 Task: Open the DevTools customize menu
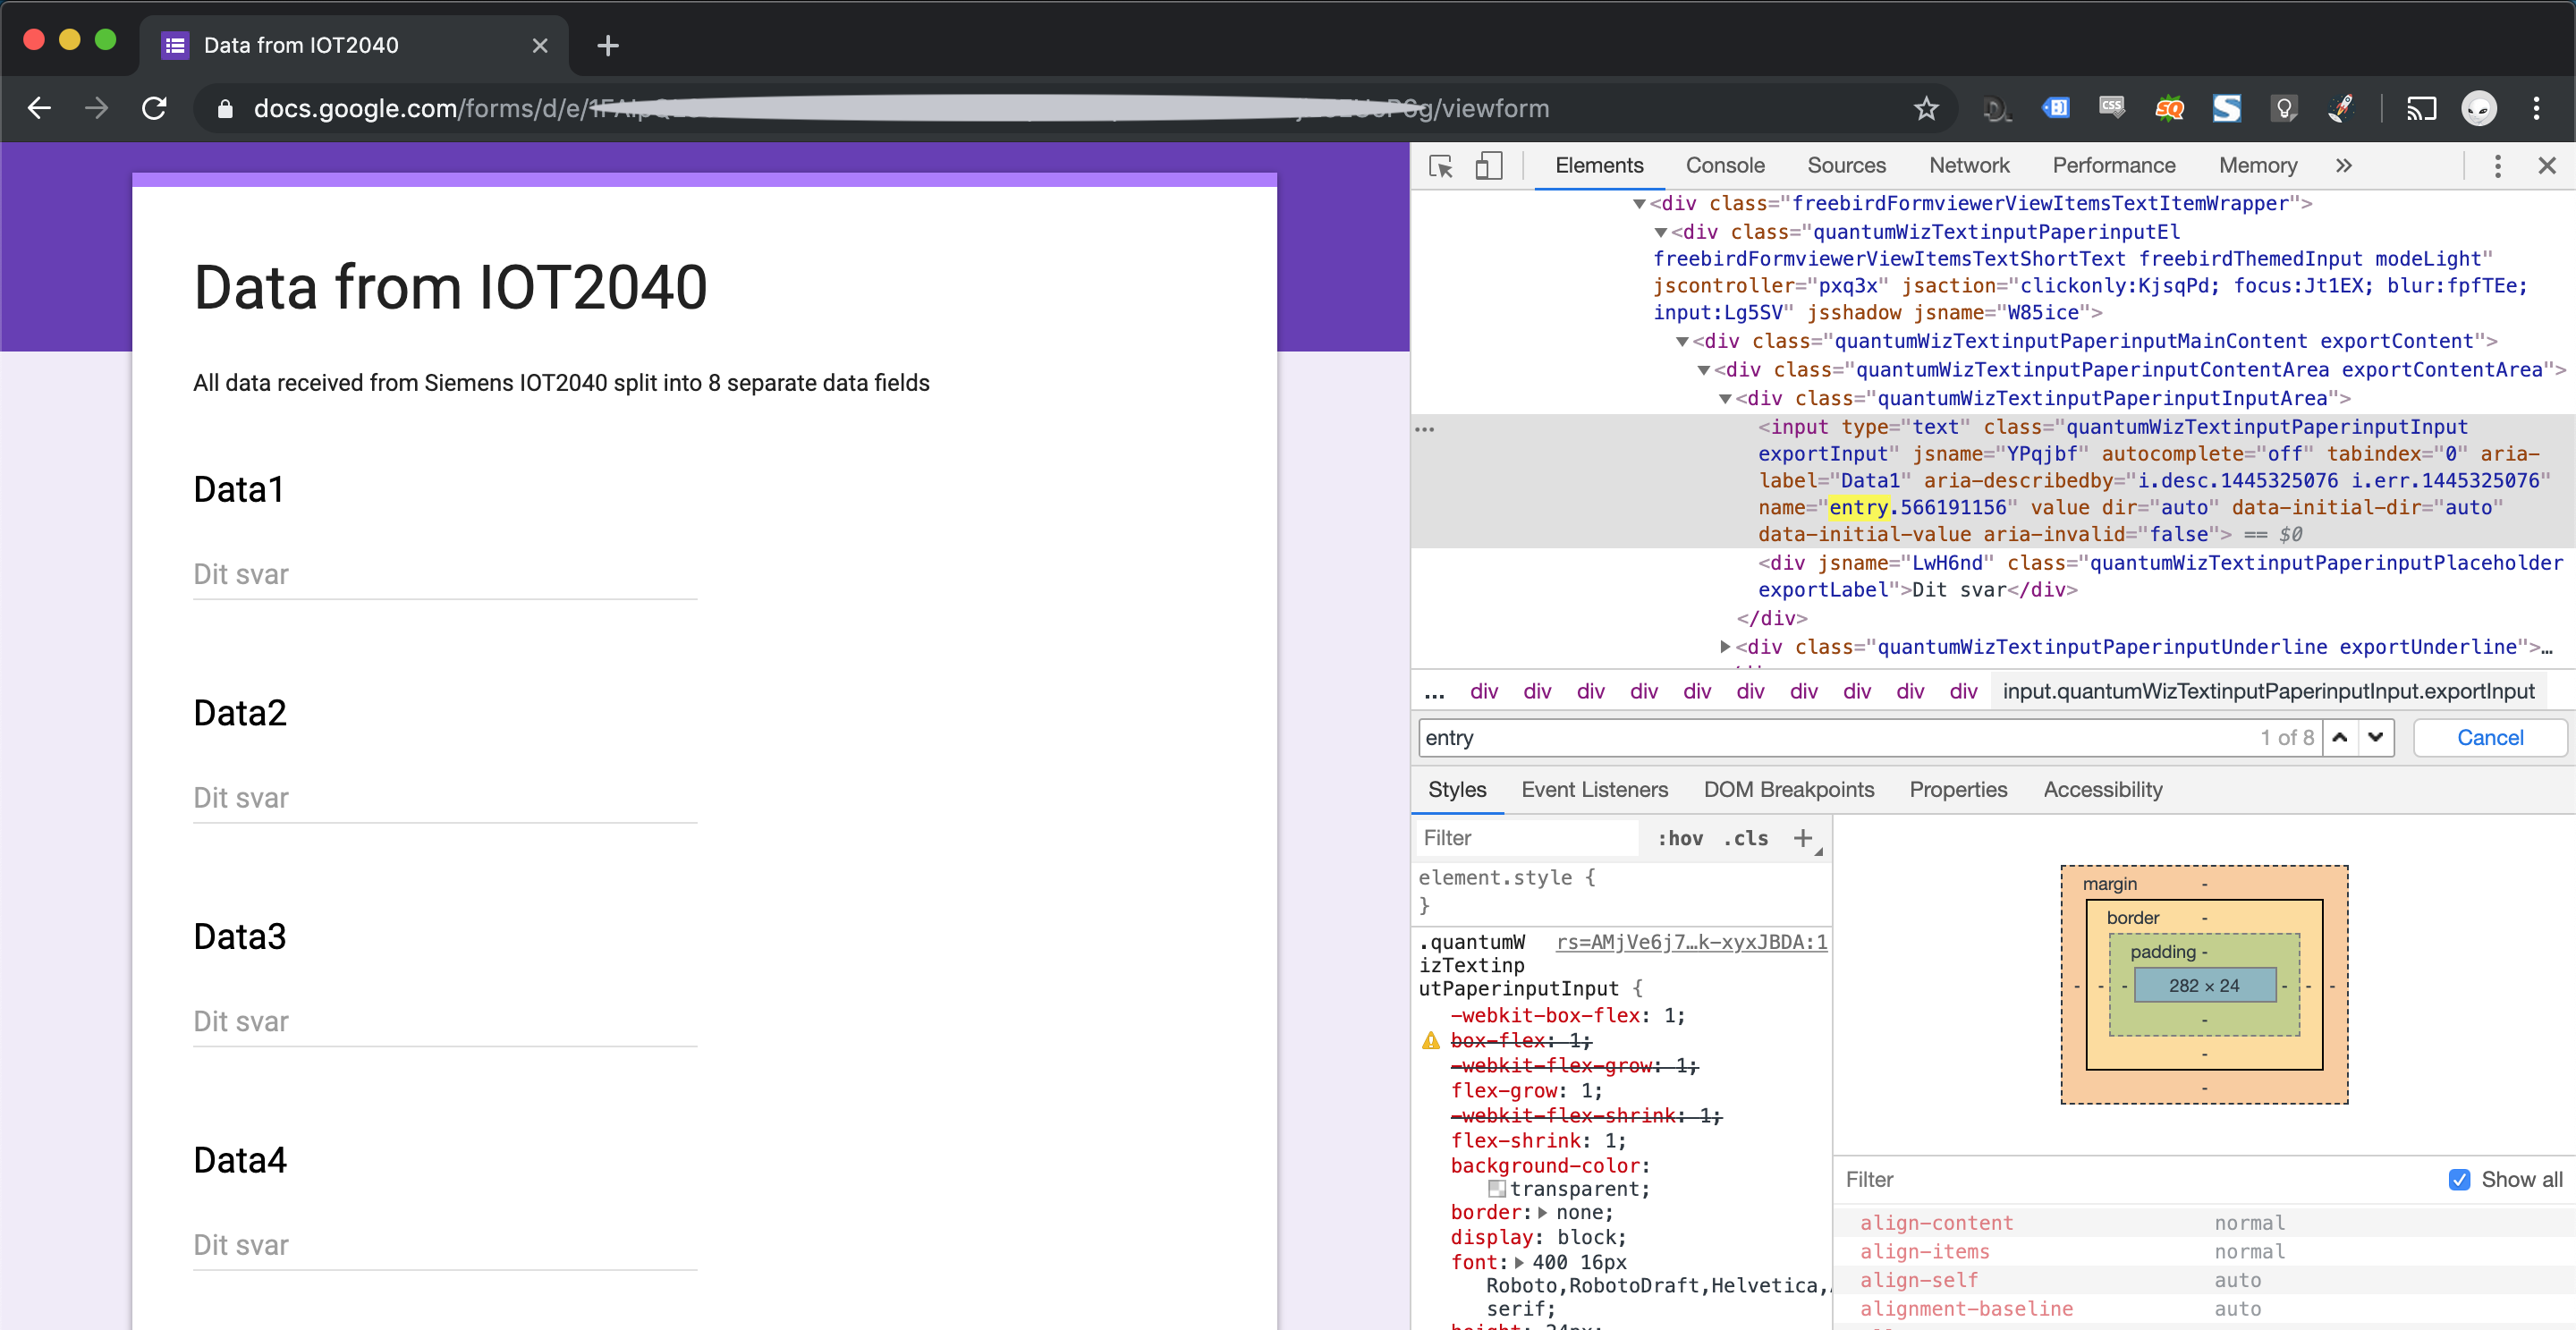(2498, 166)
